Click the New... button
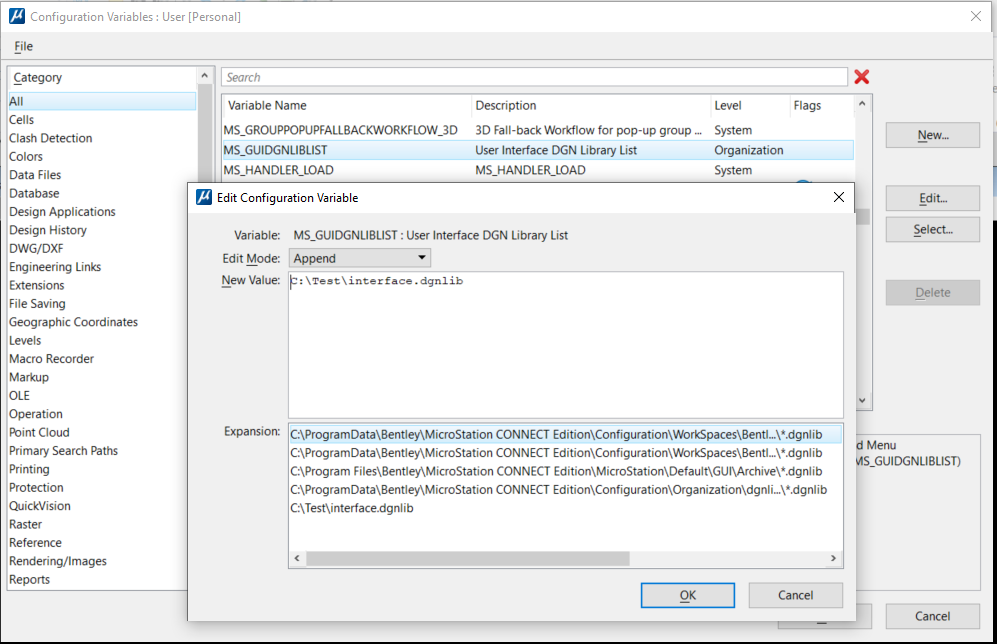The width and height of the screenshot is (997, 644). click(x=933, y=135)
